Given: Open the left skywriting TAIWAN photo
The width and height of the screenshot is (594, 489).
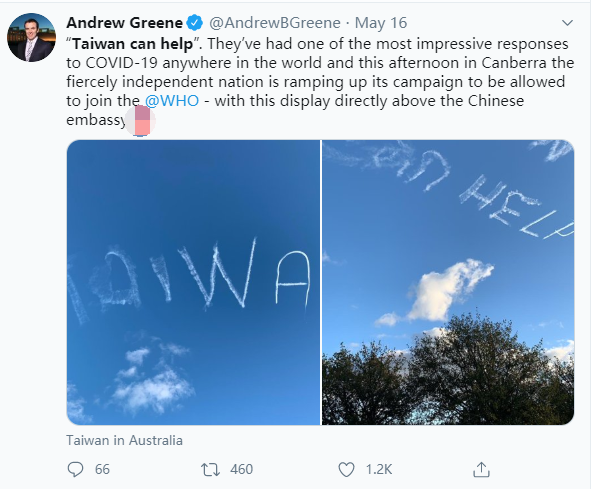Looking at the screenshot, I should tap(193, 283).
